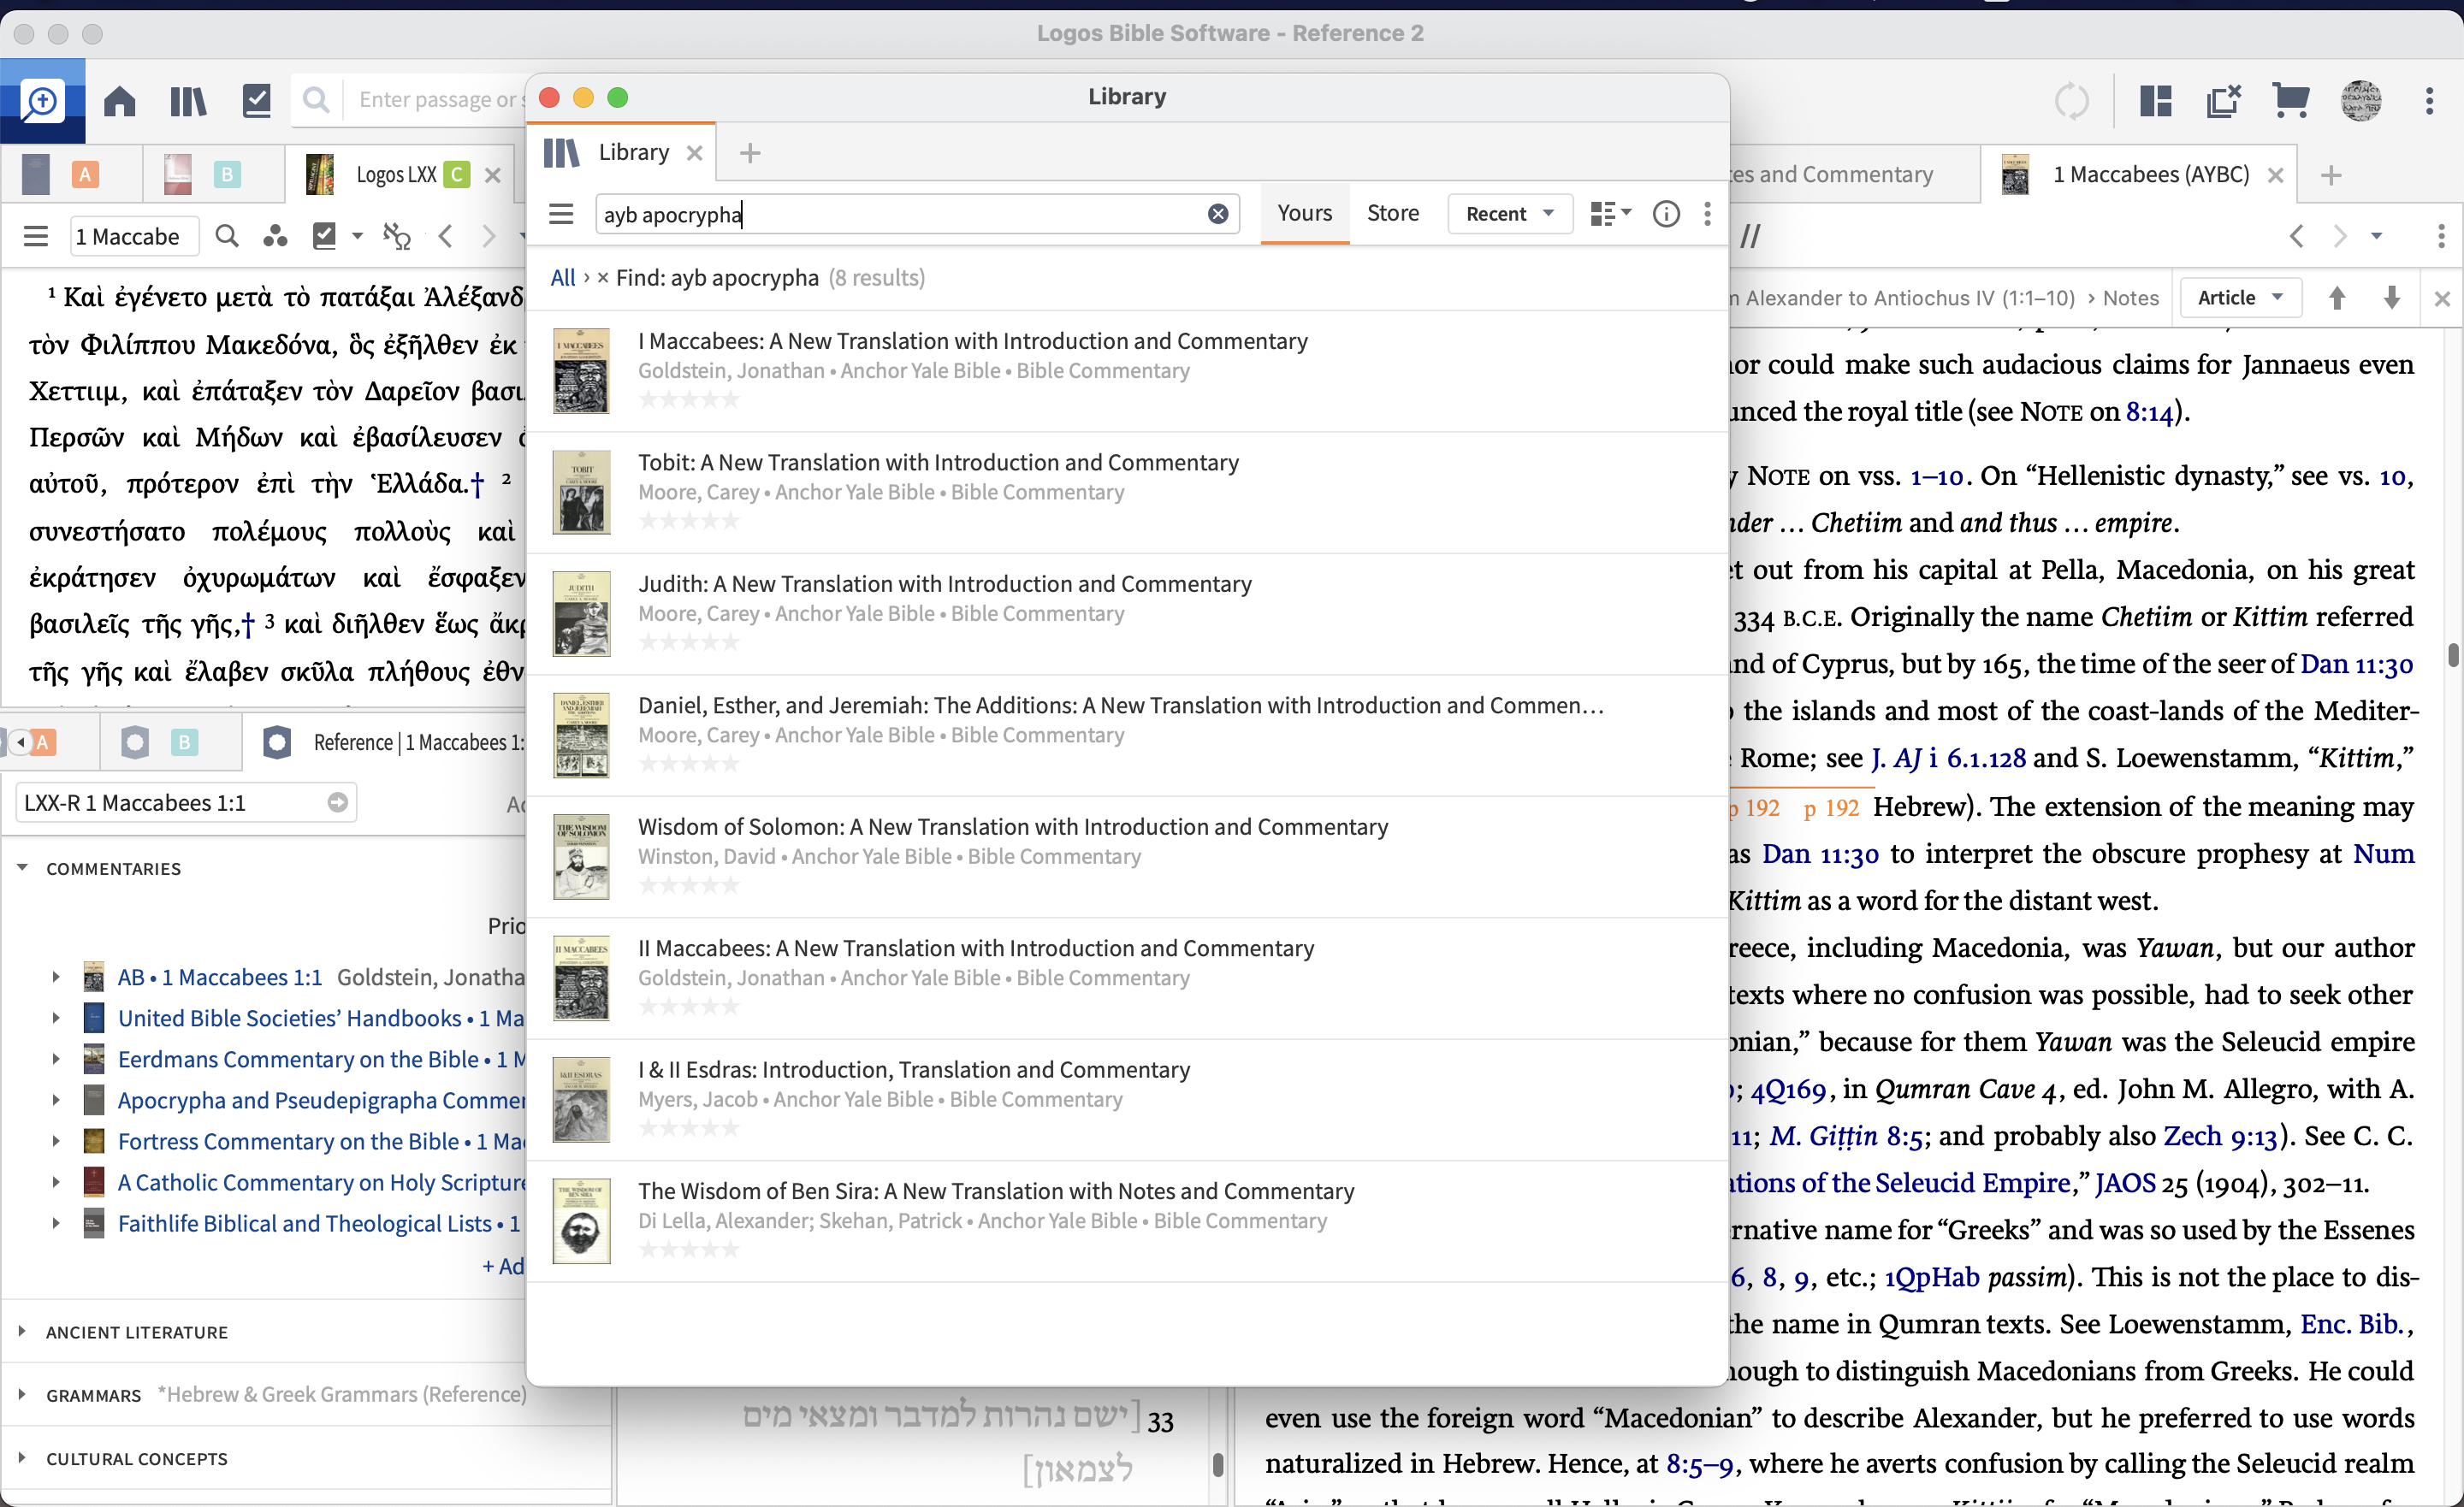Show the Library resource information icon

1666,214
